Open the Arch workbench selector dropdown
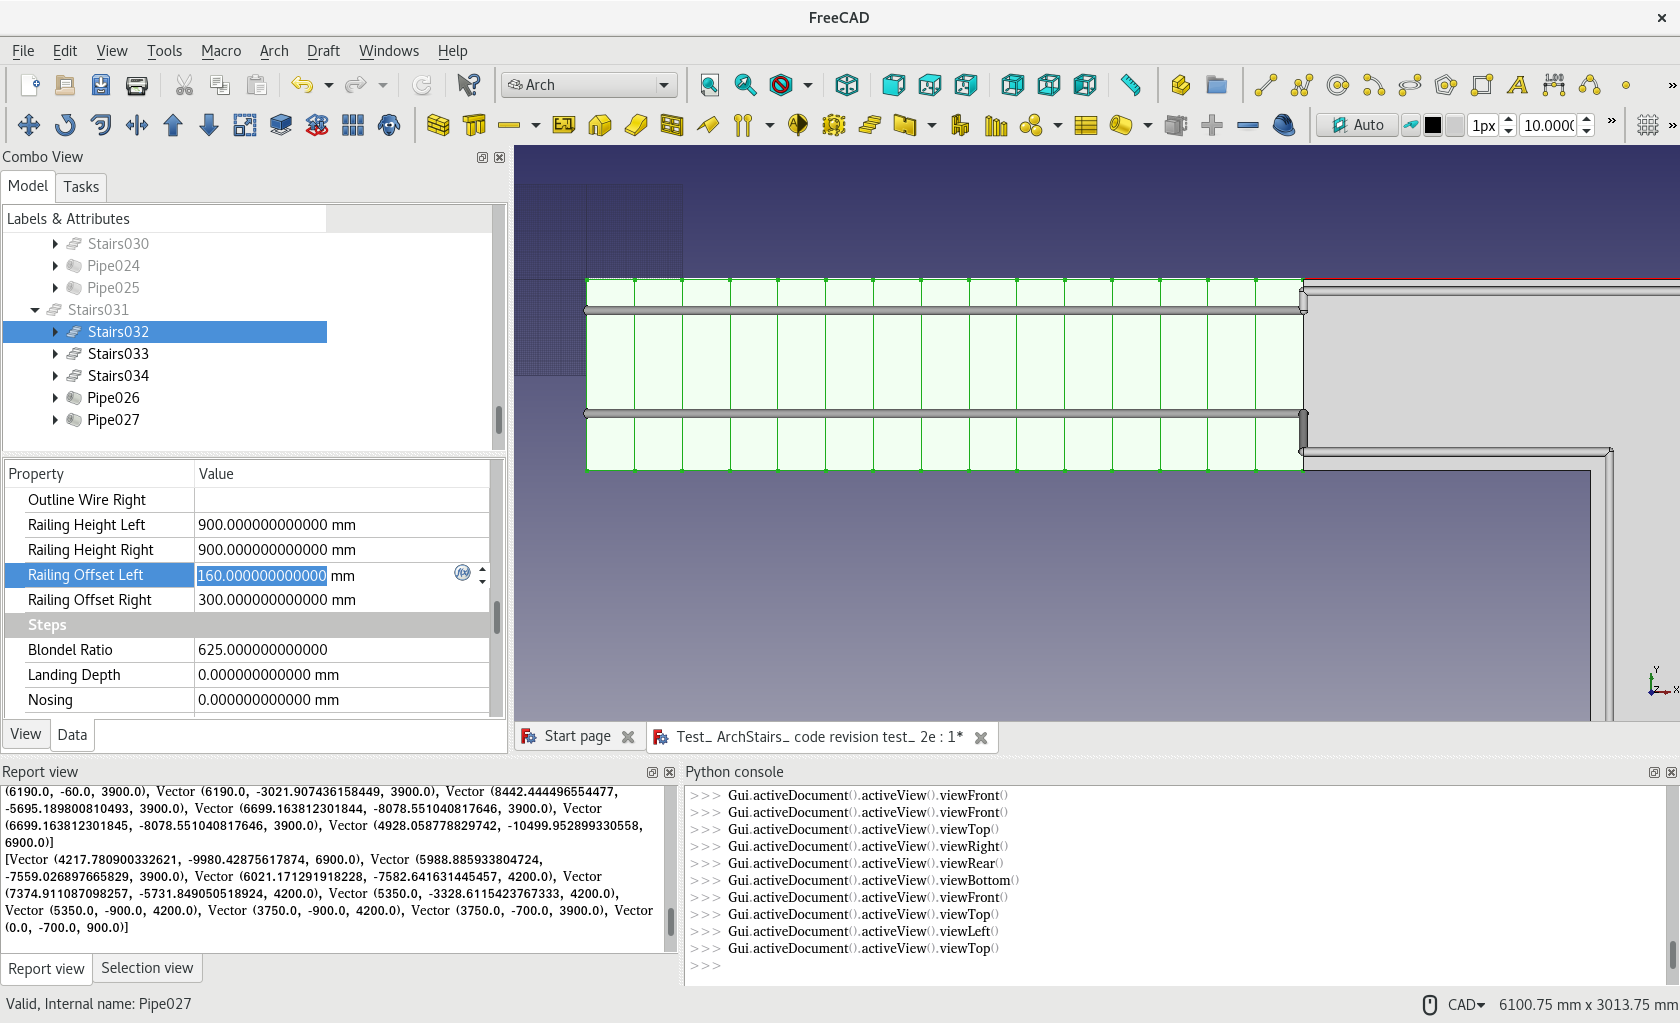This screenshot has height=1023, width=1680. coord(590,85)
